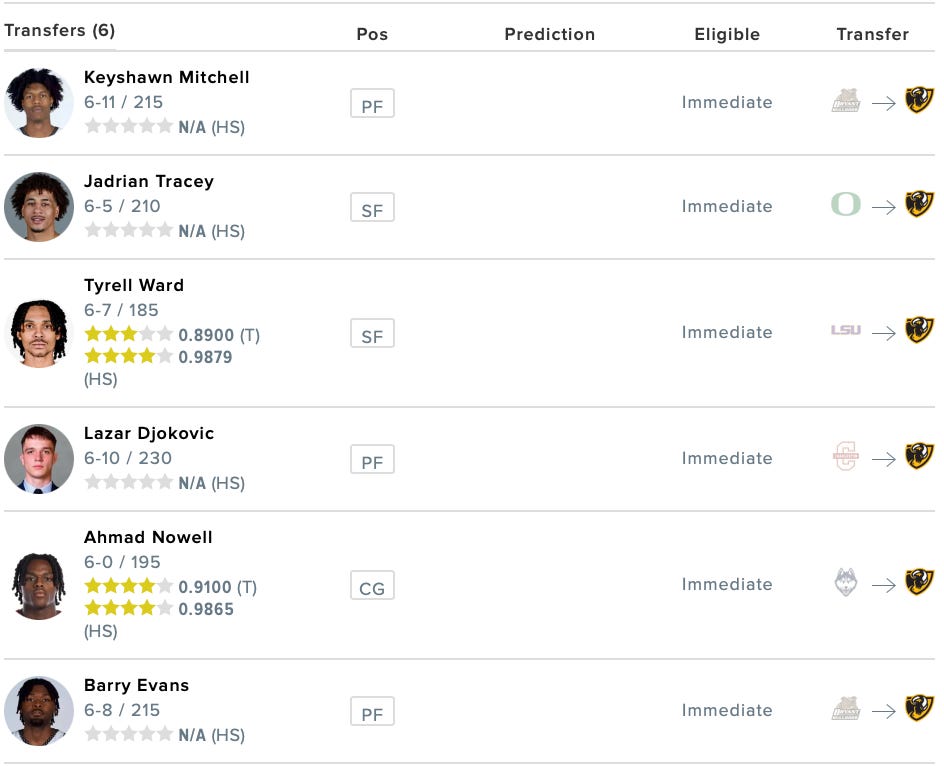Click the VCU ram logo in Ward's row

tap(919, 330)
